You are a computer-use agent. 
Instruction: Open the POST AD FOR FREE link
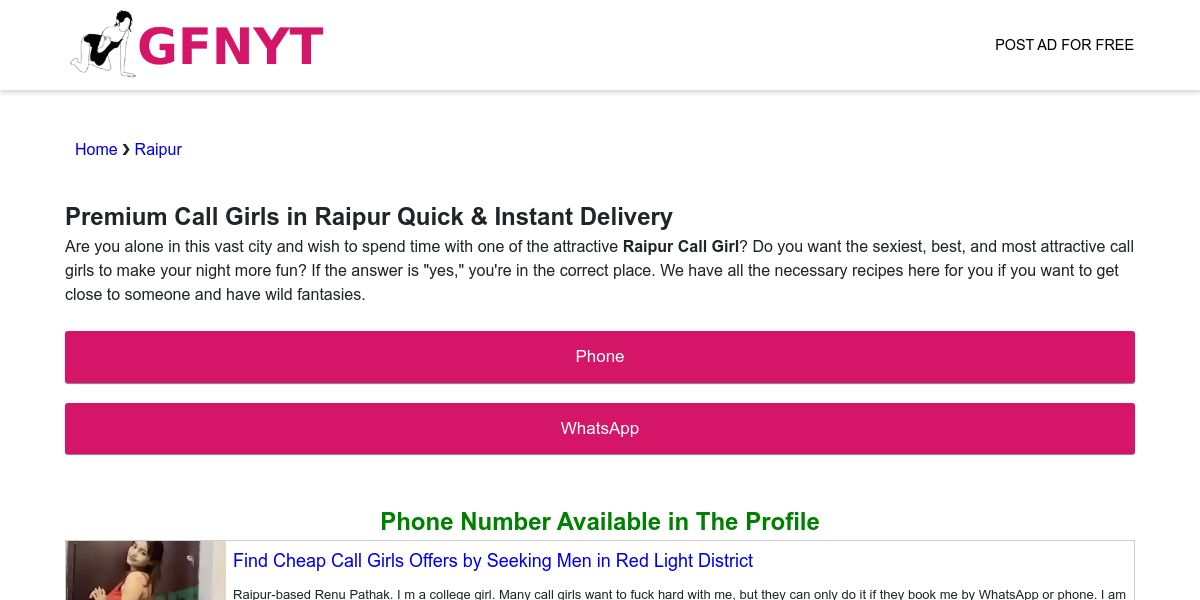coord(1064,45)
